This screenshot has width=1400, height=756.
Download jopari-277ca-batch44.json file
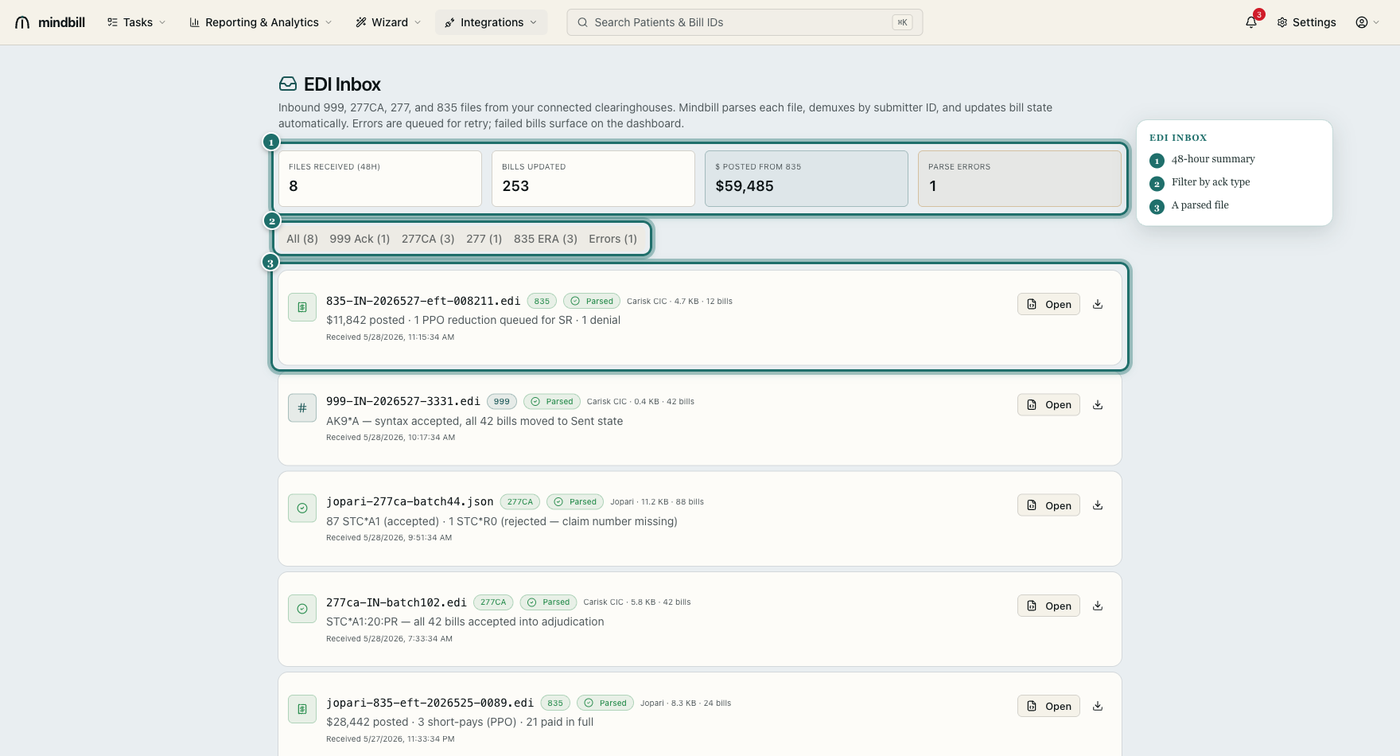1098,505
